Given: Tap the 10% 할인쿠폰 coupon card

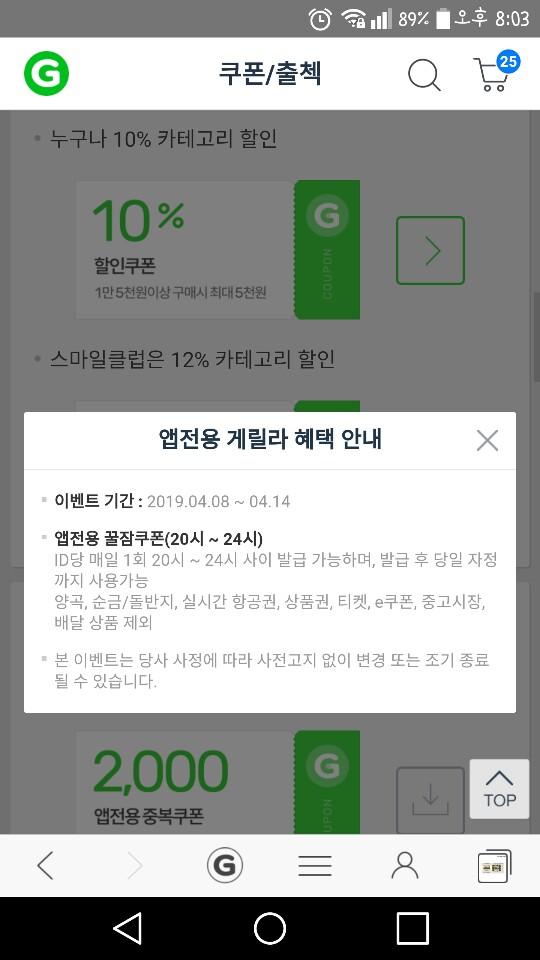Looking at the screenshot, I should point(218,250).
